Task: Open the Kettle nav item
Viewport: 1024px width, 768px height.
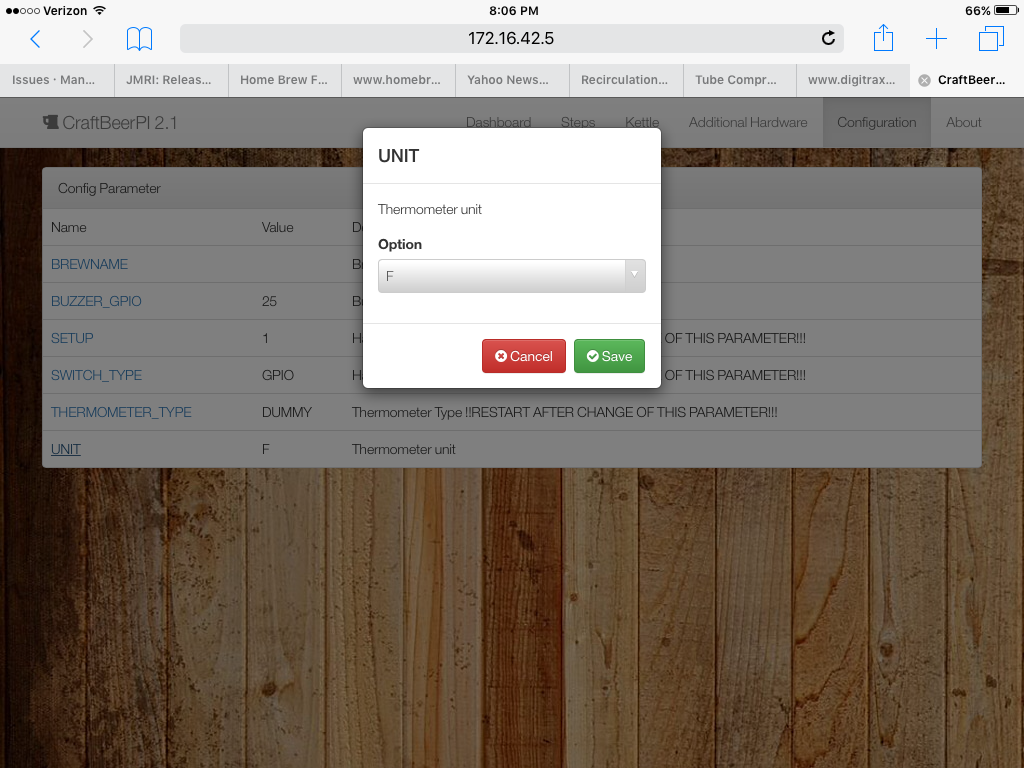Action: coord(642,123)
